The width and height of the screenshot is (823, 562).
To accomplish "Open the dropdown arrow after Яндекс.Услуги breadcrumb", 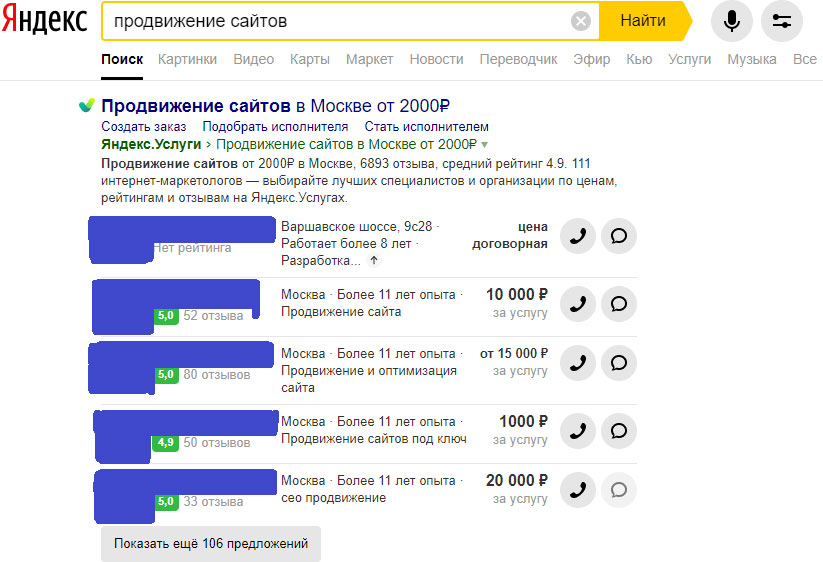I will tap(485, 145).
